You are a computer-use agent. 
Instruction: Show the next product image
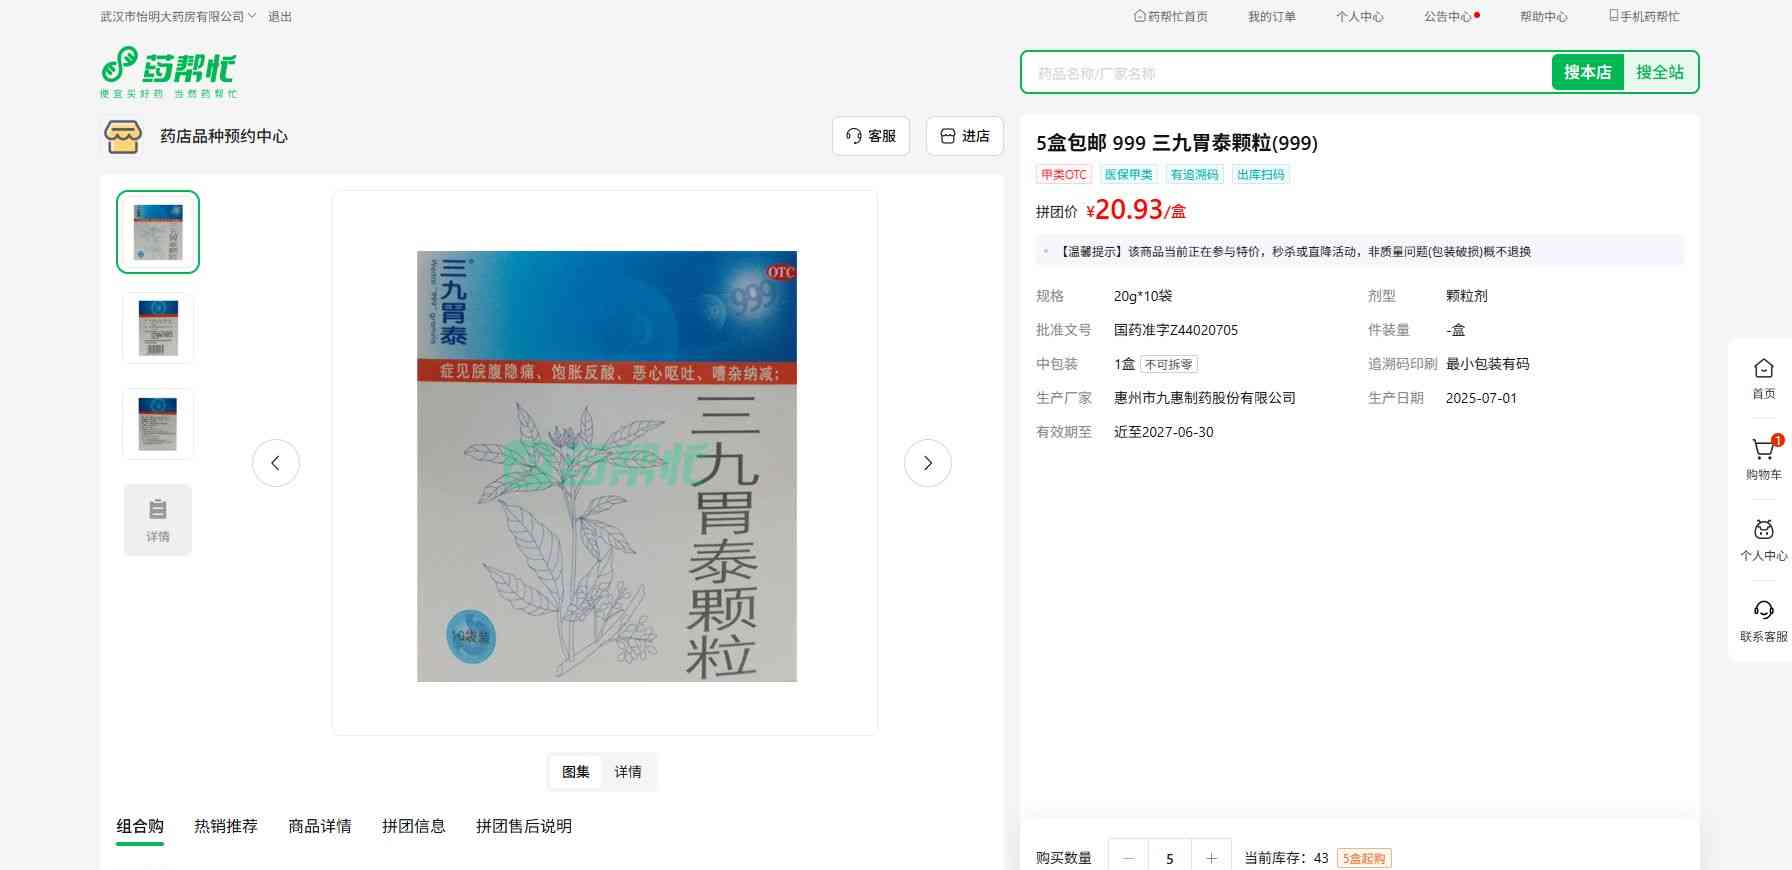coord(927,463)
